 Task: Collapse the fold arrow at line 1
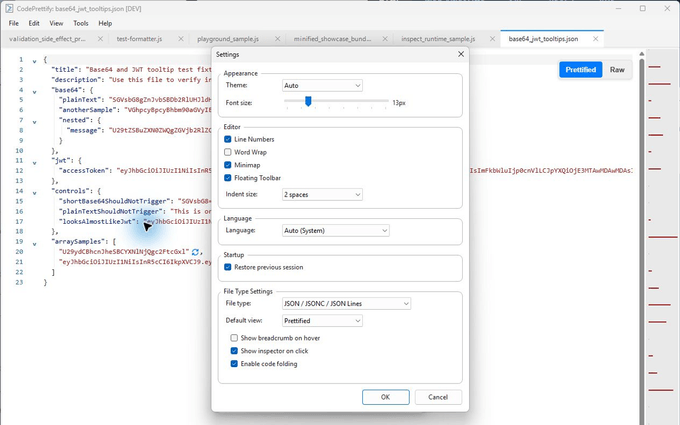(x=34, y=61)
